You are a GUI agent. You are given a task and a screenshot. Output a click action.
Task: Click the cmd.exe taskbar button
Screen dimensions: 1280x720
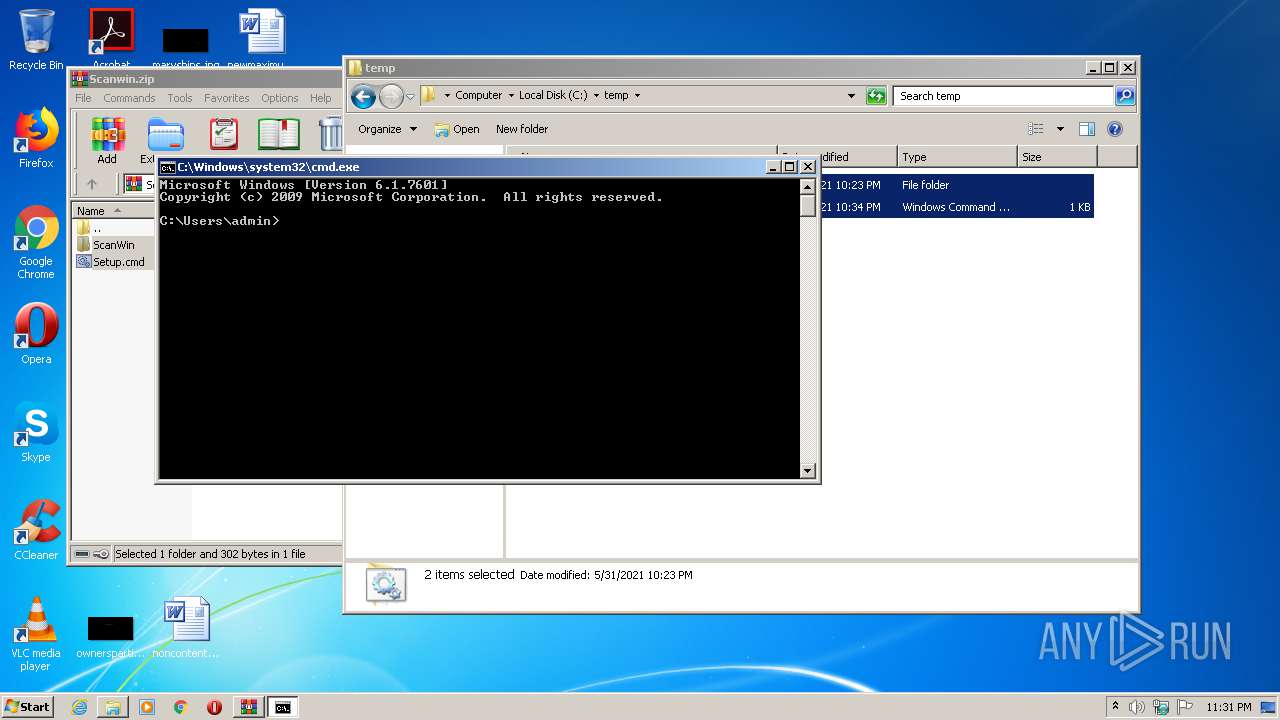pyautogui.click(x=283, y=707)
